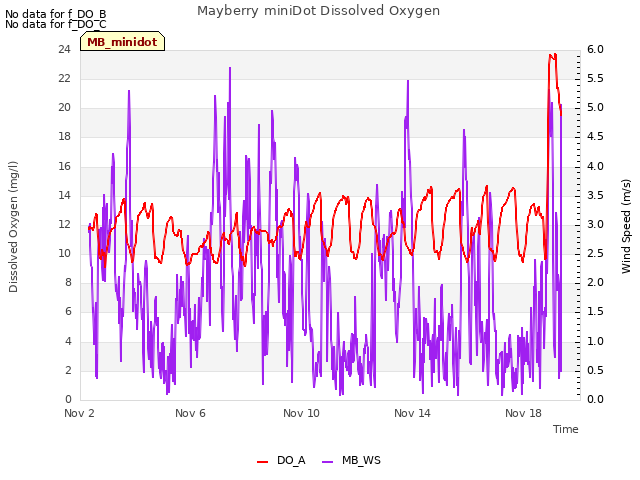Viewport: 640px width, 480px height.
Task: Click the 1.0 wind speed tick label
Action: coord(595,341)
